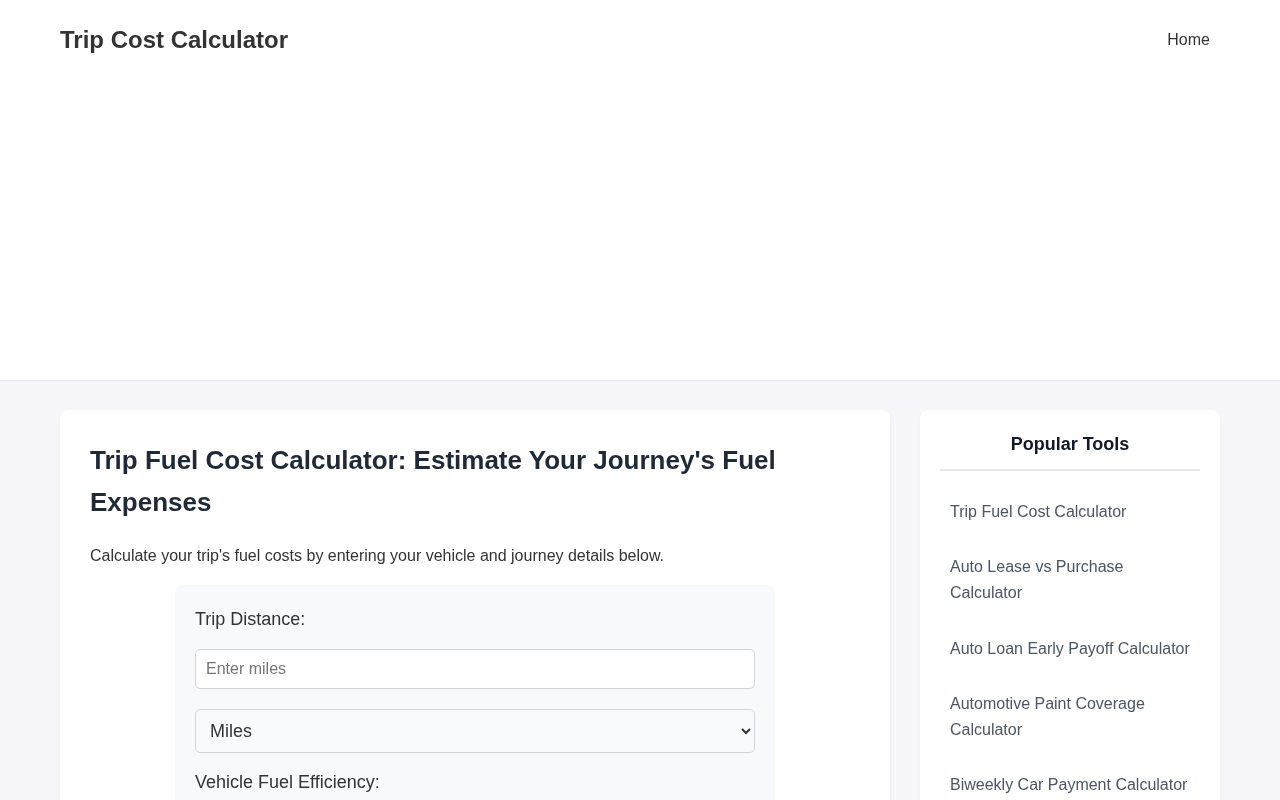1280x800 pixels.
Task: Click the paragraph about calculating fuel costs
Action: 377,556
